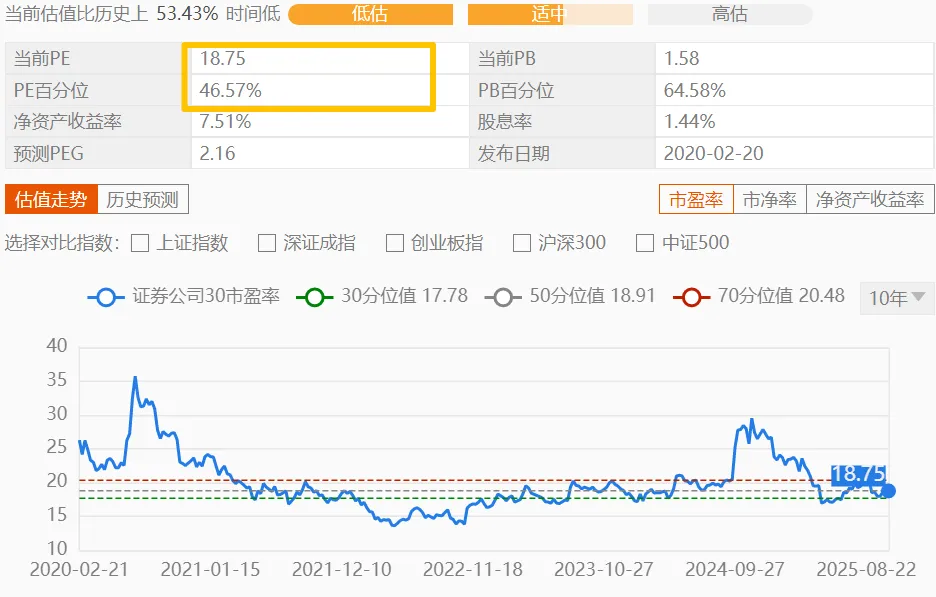This screenshot has height=597, width=936.
Task: Enable the 上证指数 comparison checkbox
Action: tap(140, 243)
